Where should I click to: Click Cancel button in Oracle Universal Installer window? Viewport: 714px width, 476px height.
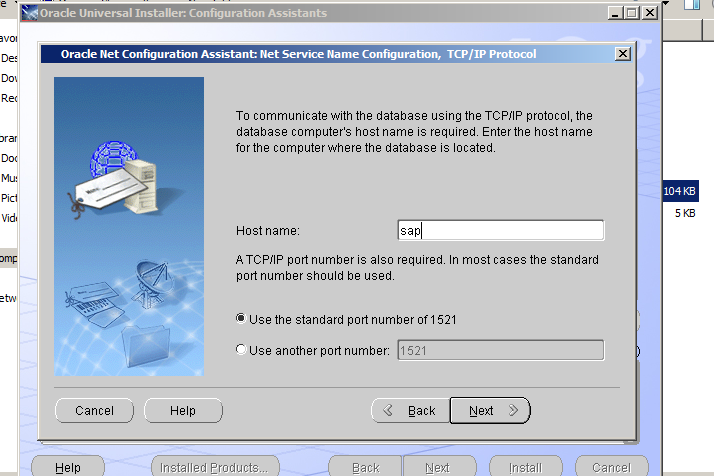[612, 467]
